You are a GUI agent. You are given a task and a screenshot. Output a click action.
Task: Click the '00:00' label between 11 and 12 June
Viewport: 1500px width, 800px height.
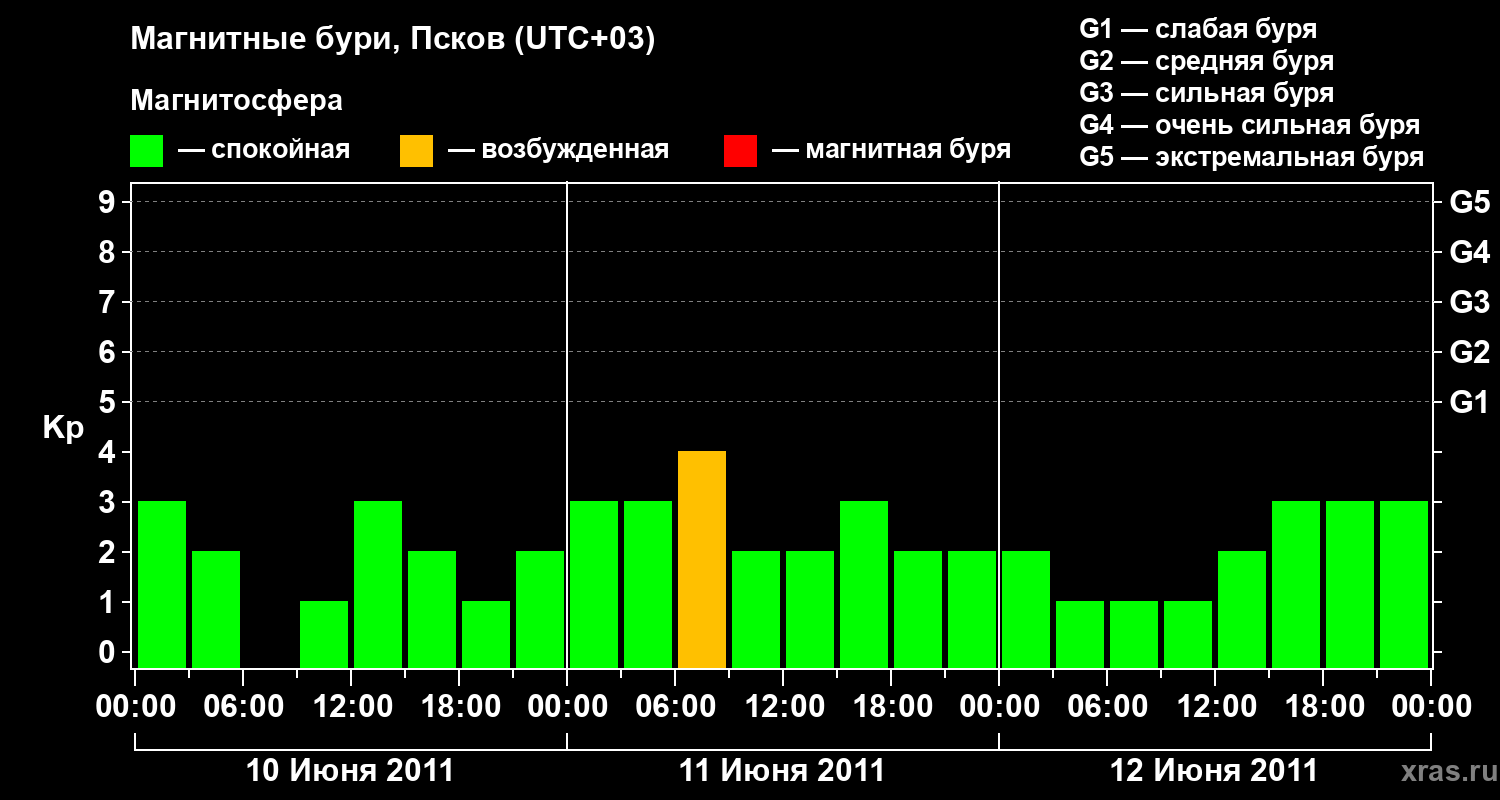point(999,707)
